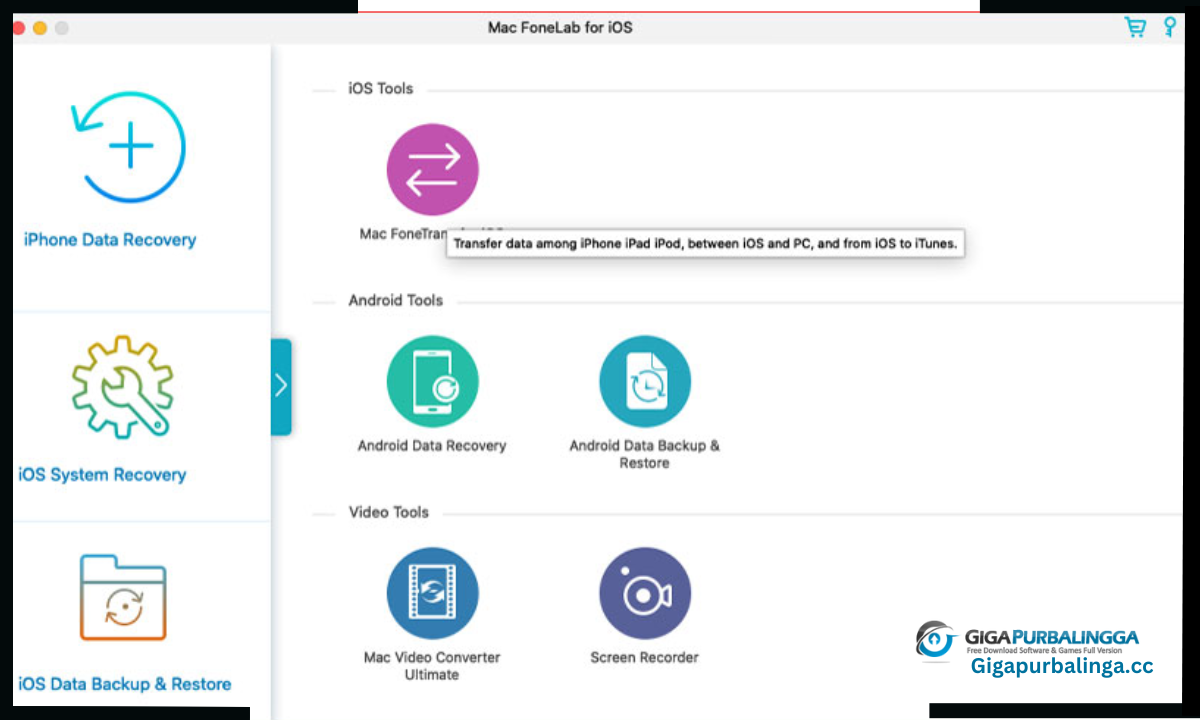Open Android Data Backup & Restore icon

(x=644, y=382)
